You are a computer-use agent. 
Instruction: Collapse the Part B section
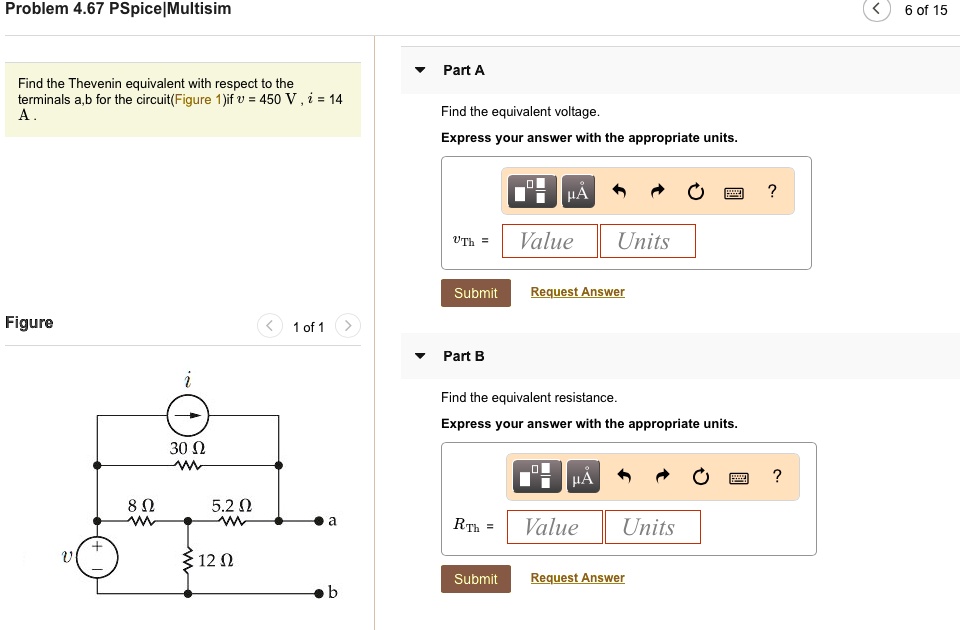coord(420,356)
